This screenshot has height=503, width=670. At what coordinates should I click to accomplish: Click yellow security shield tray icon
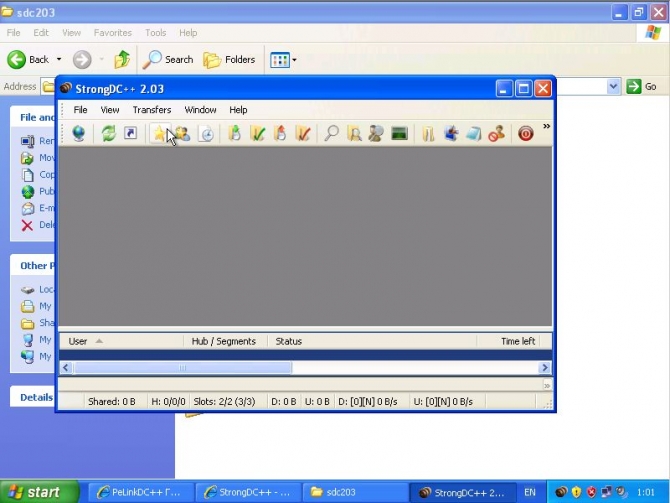coord(576,492)
